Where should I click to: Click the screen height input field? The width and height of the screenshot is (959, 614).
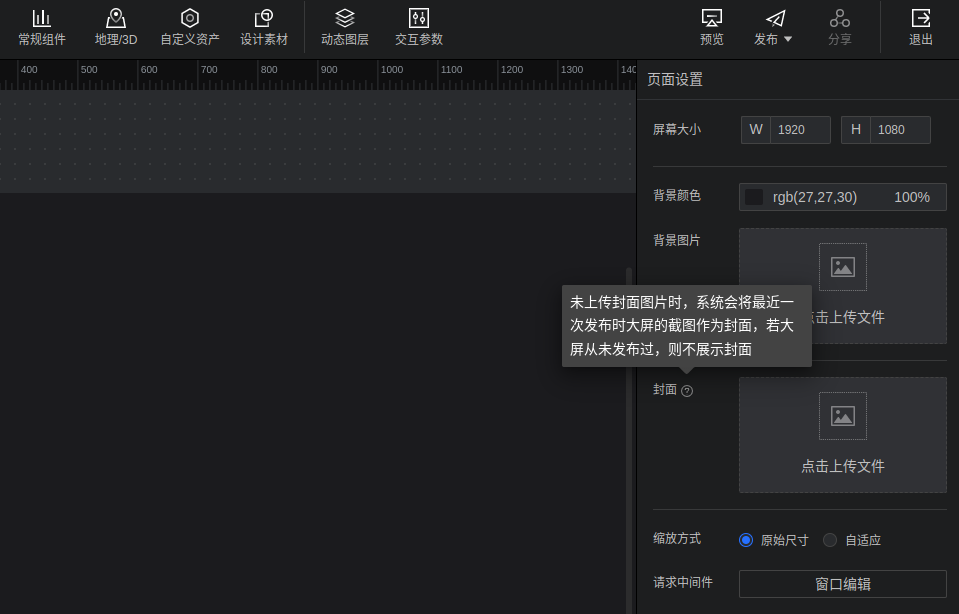tap(900, 130)
